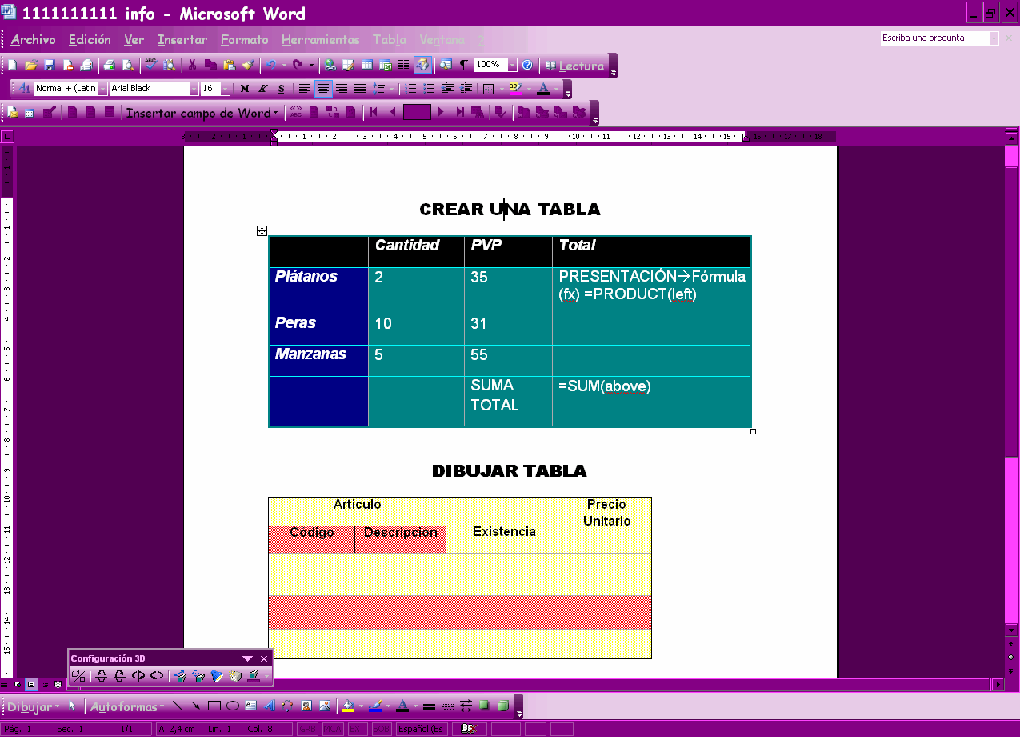This screenshot has height=737, width=1020.
Task: Select the Format Painter tool
Action: pos(248,65)
